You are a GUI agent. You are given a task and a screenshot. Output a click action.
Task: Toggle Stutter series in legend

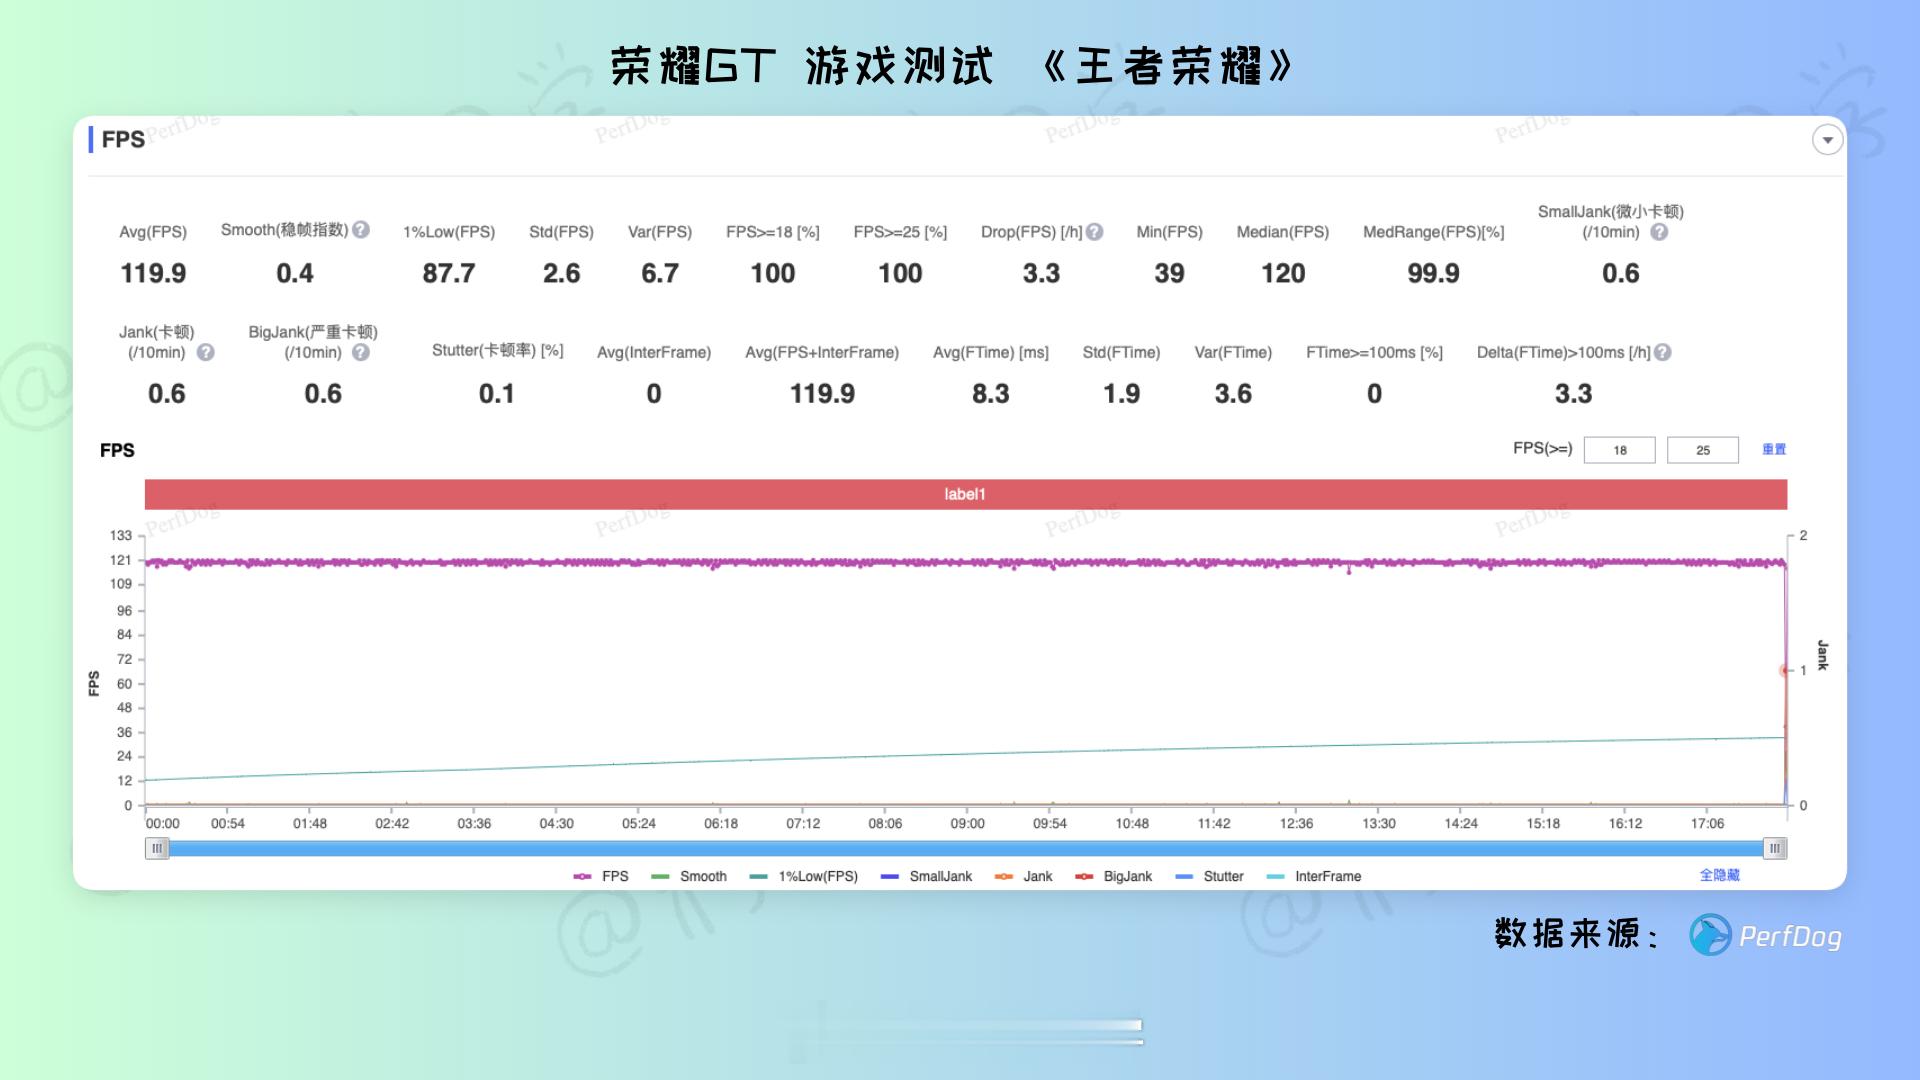[x=1209, y=876]
